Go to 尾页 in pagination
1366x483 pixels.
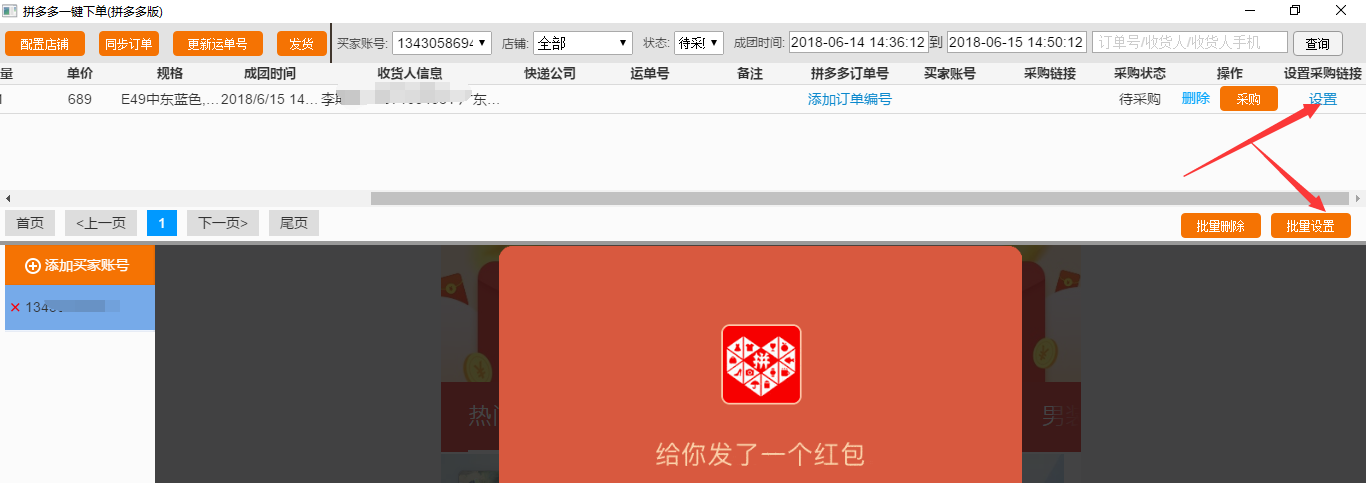294,223
